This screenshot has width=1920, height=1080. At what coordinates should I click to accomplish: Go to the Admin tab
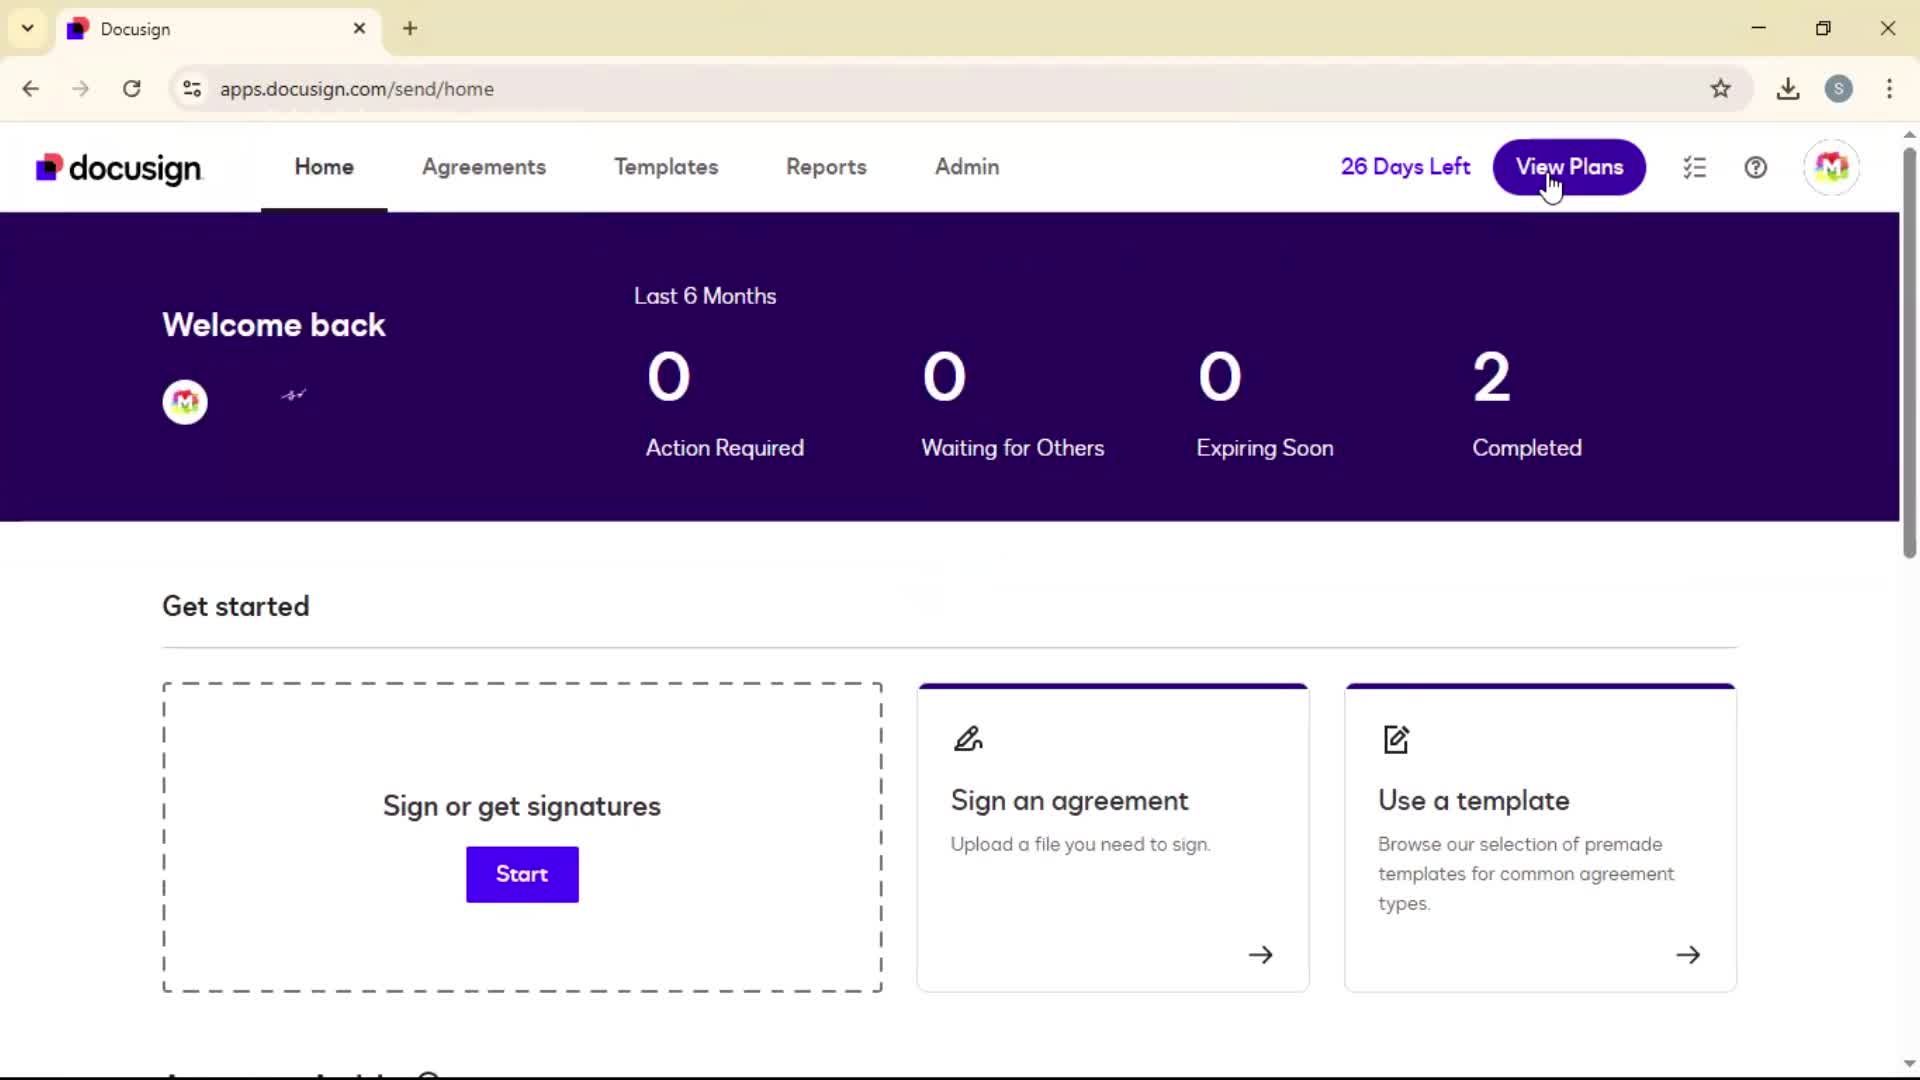[967, 167]
